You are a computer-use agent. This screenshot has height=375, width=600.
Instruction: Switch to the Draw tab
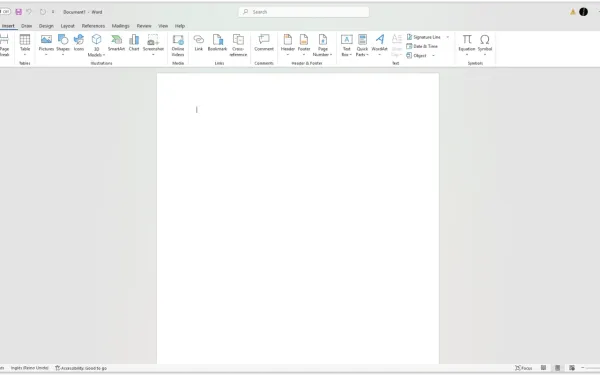pyautogui.click(x=26, y=26)
